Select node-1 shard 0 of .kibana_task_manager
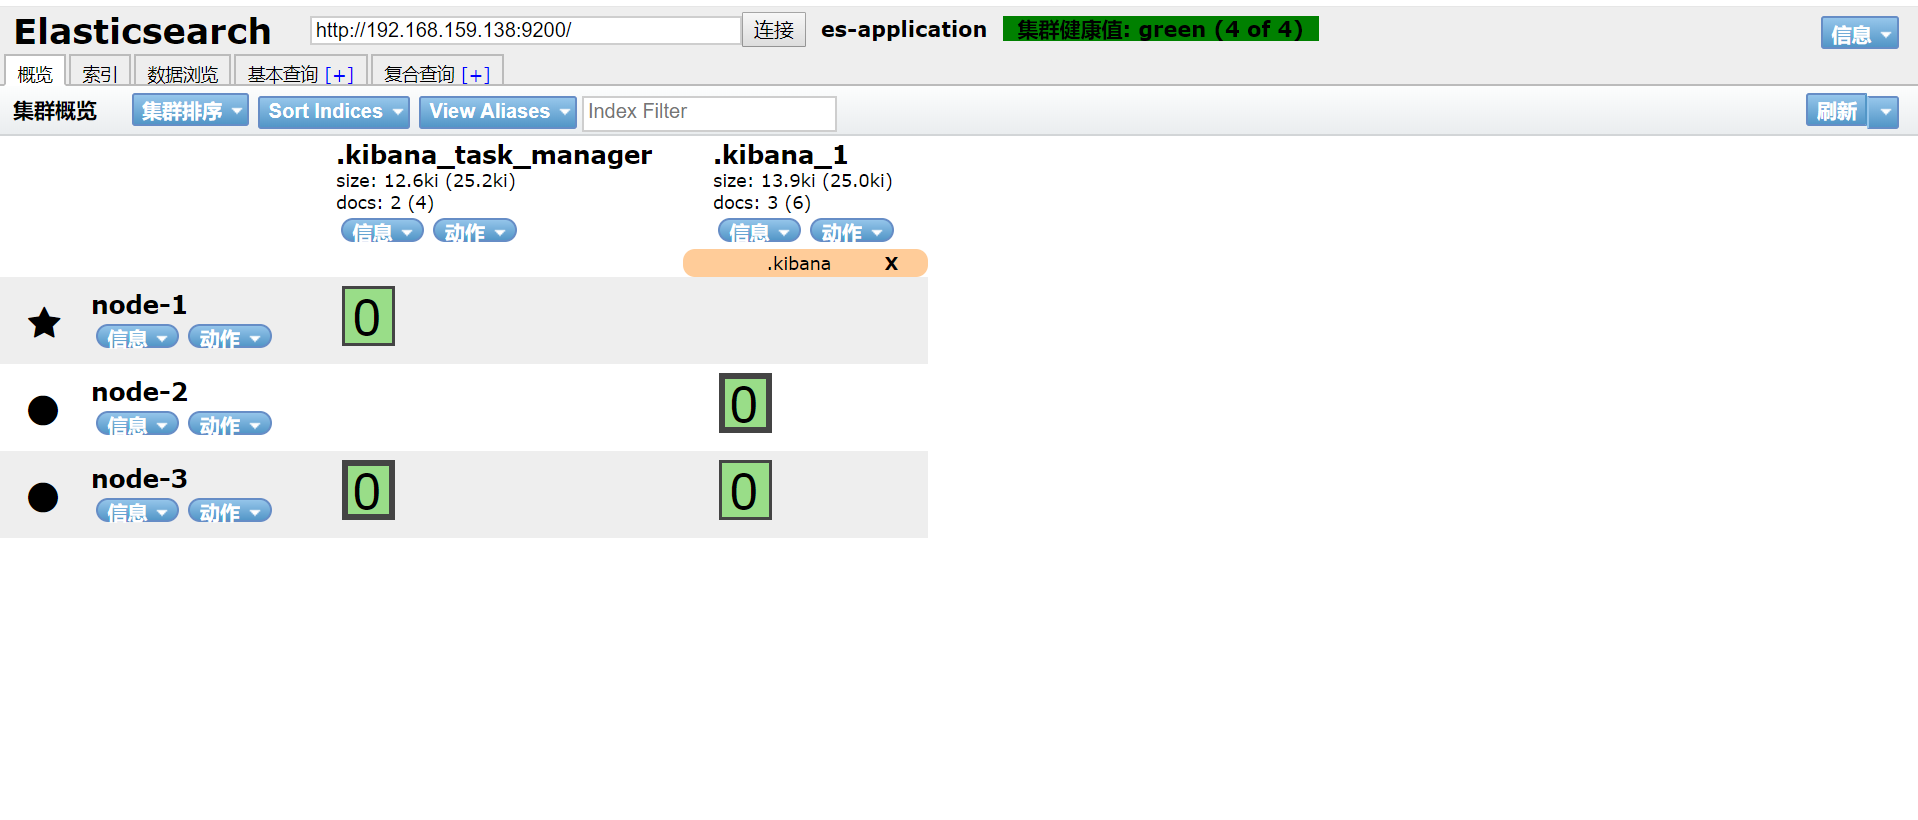The height and width of the screenshot is (820, 1918). tap(368, 316)
